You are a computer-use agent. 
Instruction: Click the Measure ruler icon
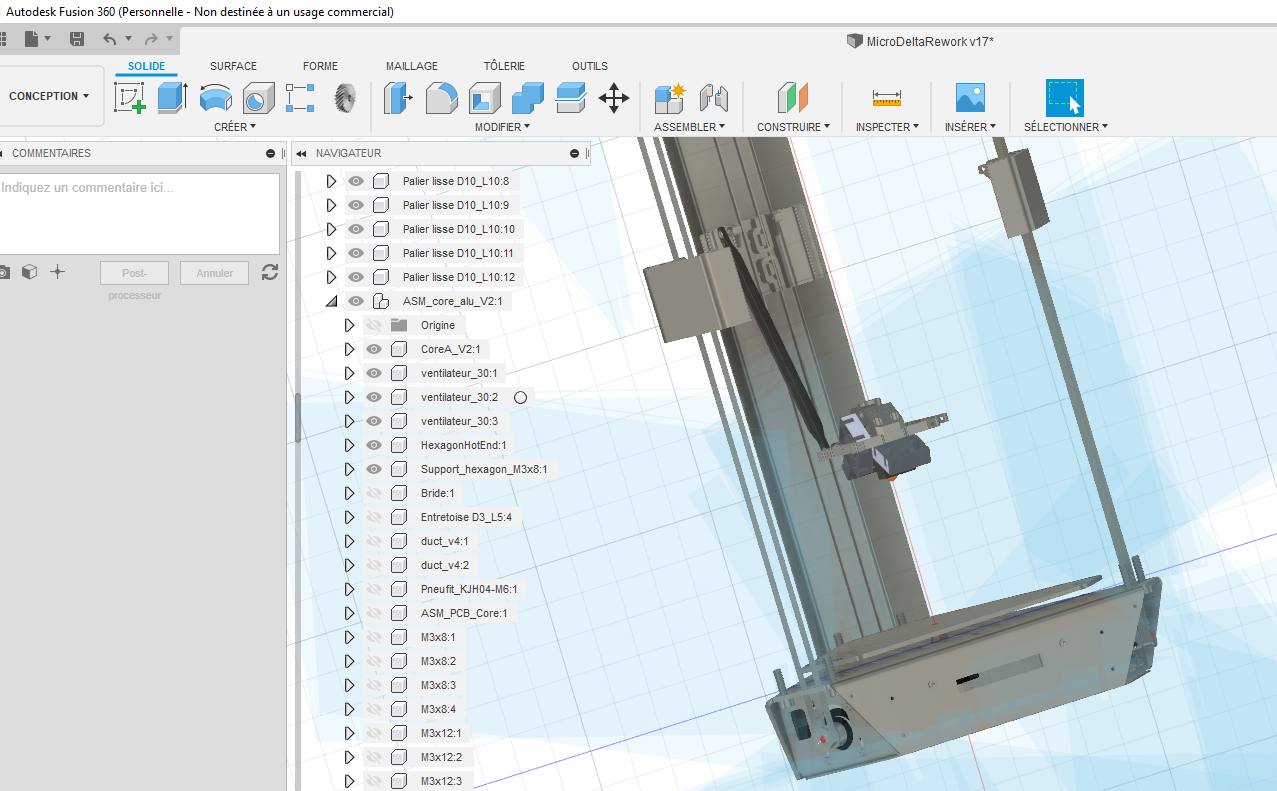(x=886, y=98)
